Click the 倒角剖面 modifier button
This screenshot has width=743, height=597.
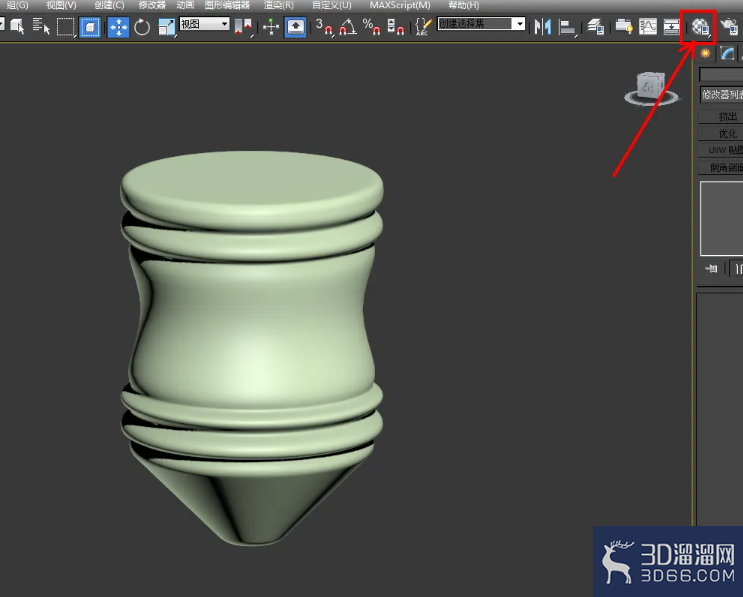tap(721, 167)
